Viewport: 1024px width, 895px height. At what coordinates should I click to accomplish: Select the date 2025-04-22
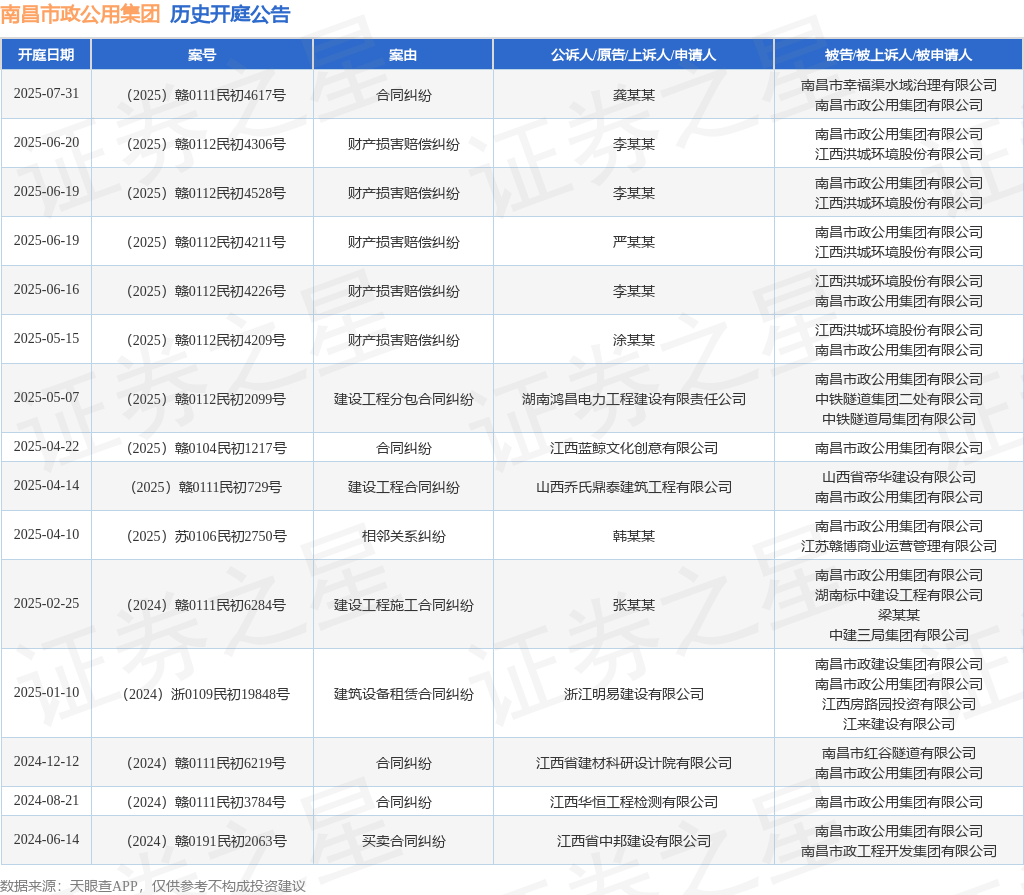[x=46, y=446]
